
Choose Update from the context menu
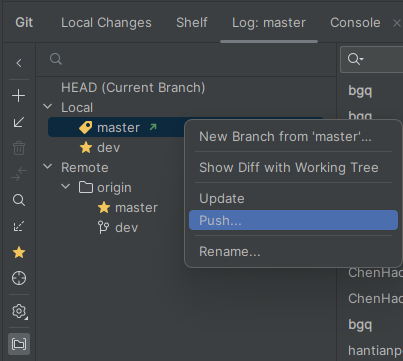pyautogui.click(x=293, y=198)
